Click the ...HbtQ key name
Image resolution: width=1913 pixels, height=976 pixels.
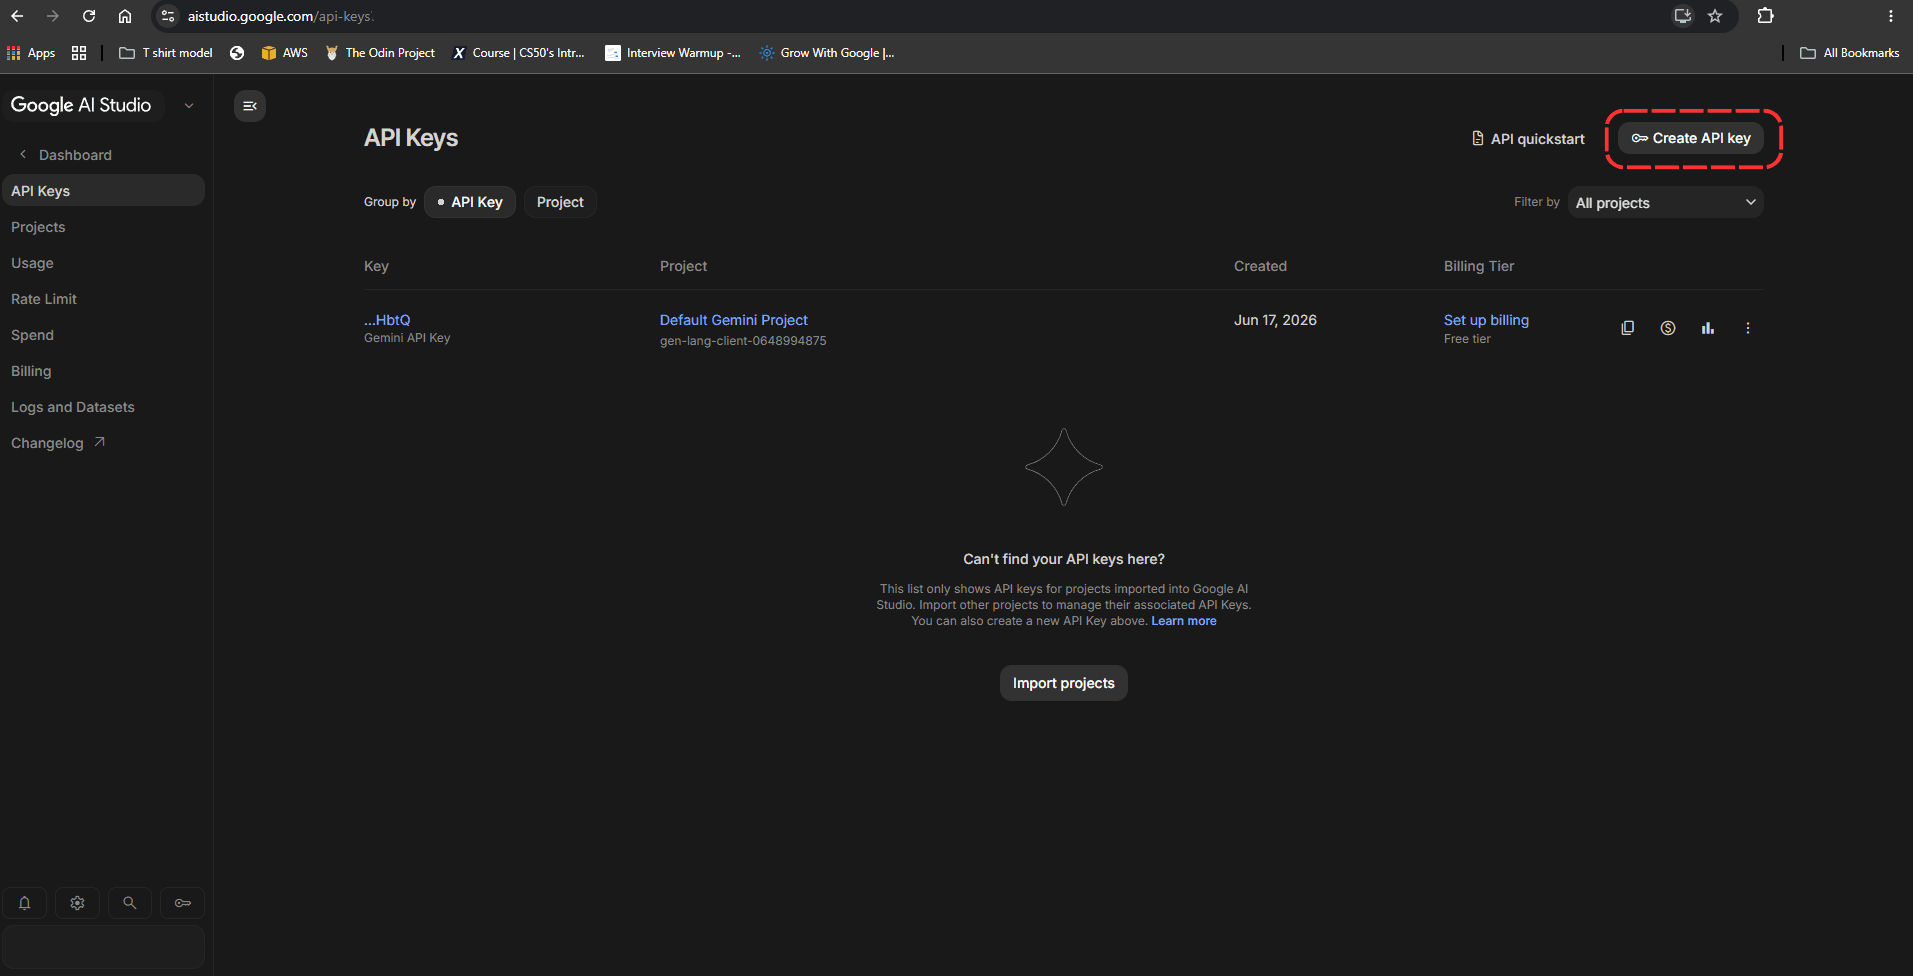(x=387, y=320)
